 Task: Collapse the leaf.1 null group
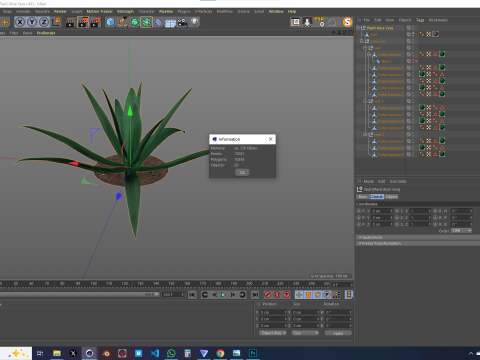click(x=365, y=101)
